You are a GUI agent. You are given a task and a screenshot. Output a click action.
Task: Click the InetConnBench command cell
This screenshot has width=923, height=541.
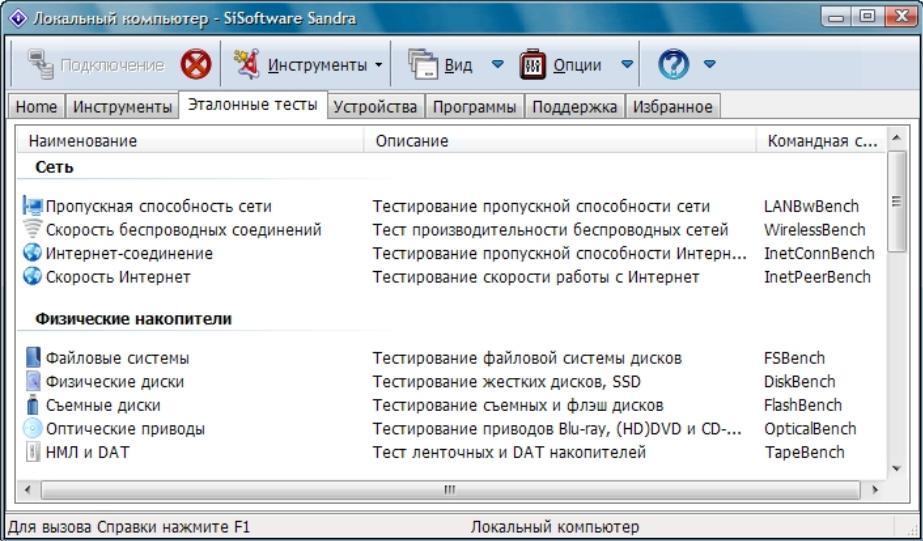point(819,253)
